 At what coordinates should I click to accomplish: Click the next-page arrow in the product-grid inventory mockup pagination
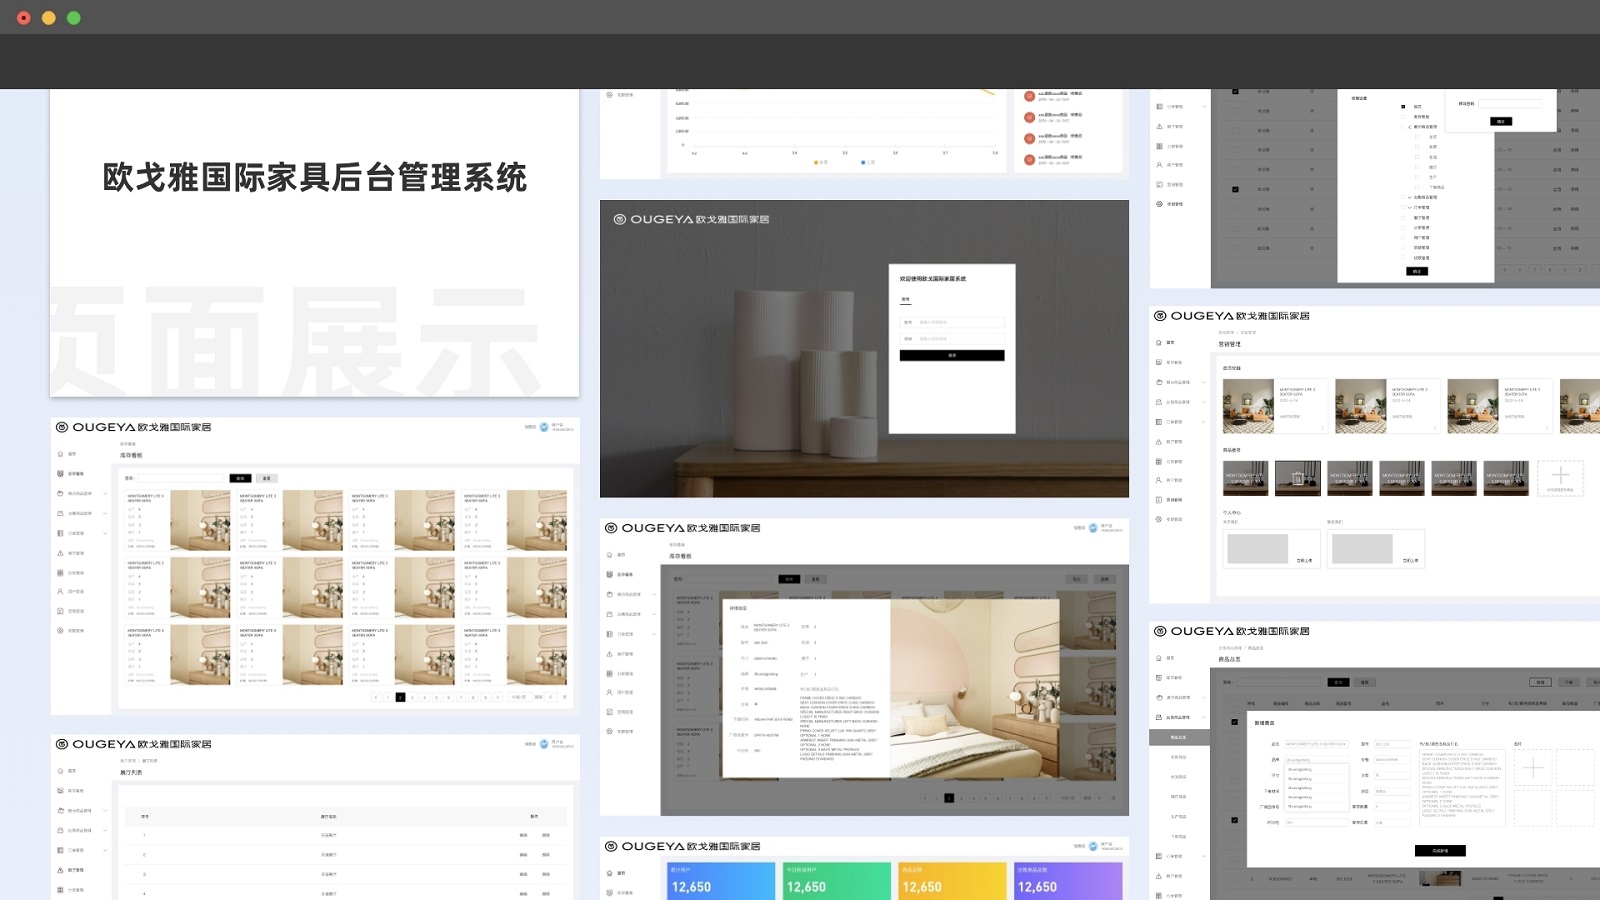pos(497,697)
